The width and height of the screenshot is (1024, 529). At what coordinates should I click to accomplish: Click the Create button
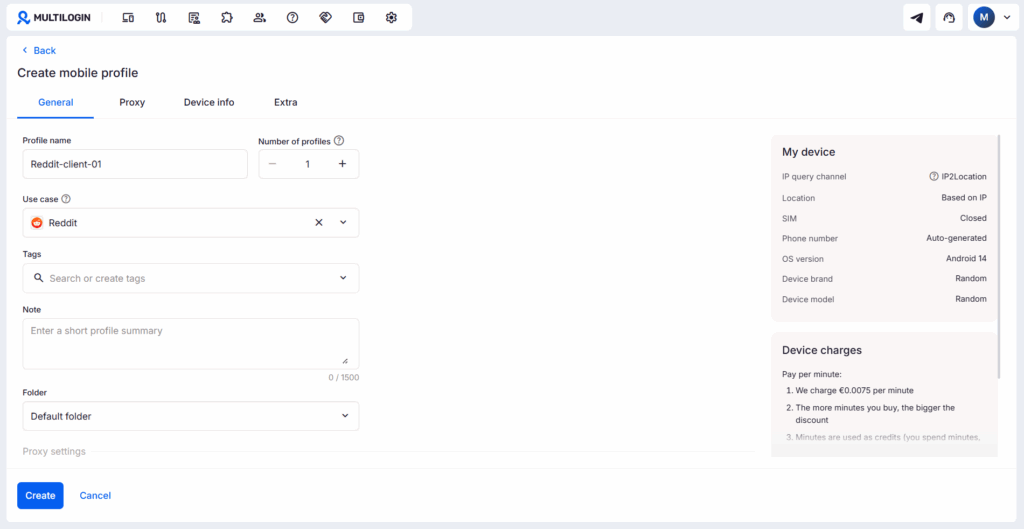tap(40, 496)
